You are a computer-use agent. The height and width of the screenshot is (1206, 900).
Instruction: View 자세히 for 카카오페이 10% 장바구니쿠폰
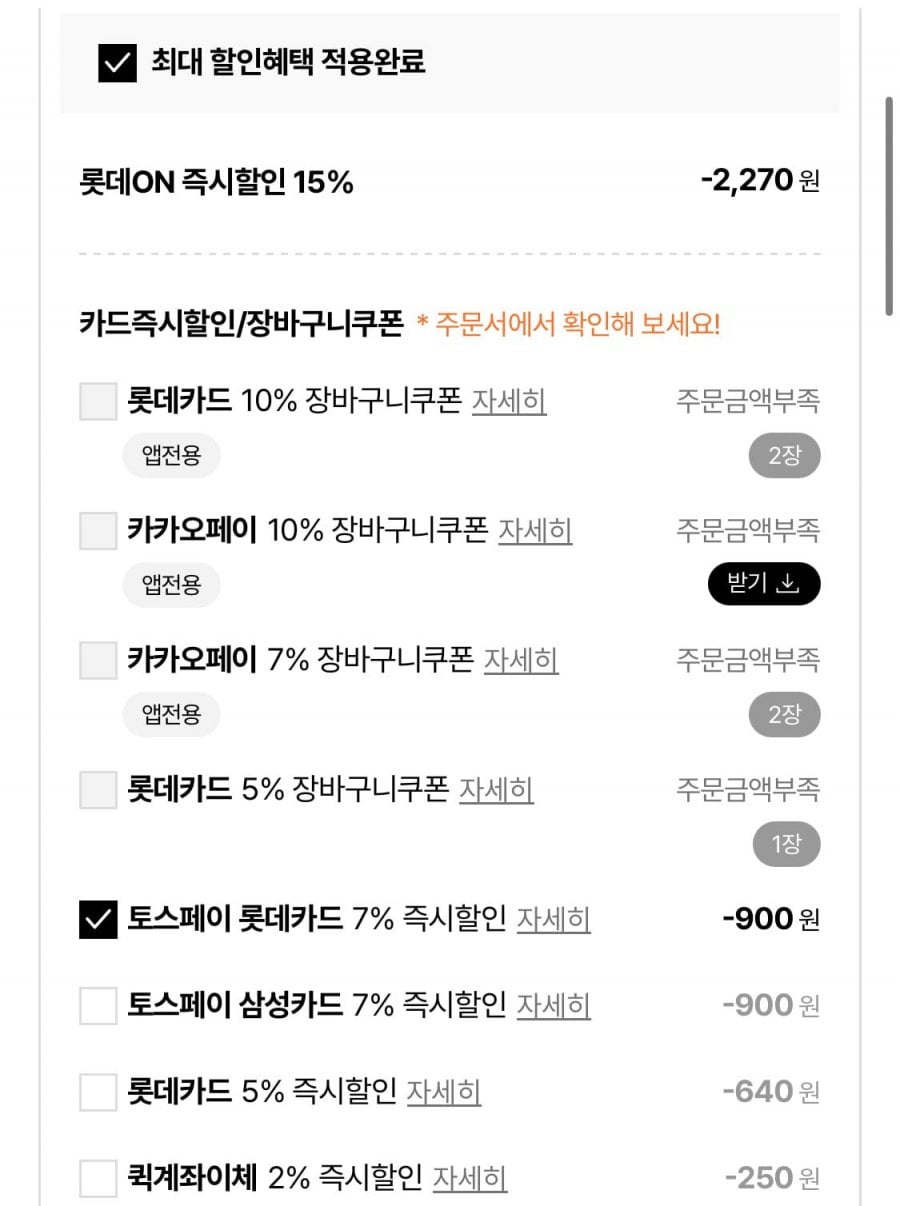(x=535, y=530)
